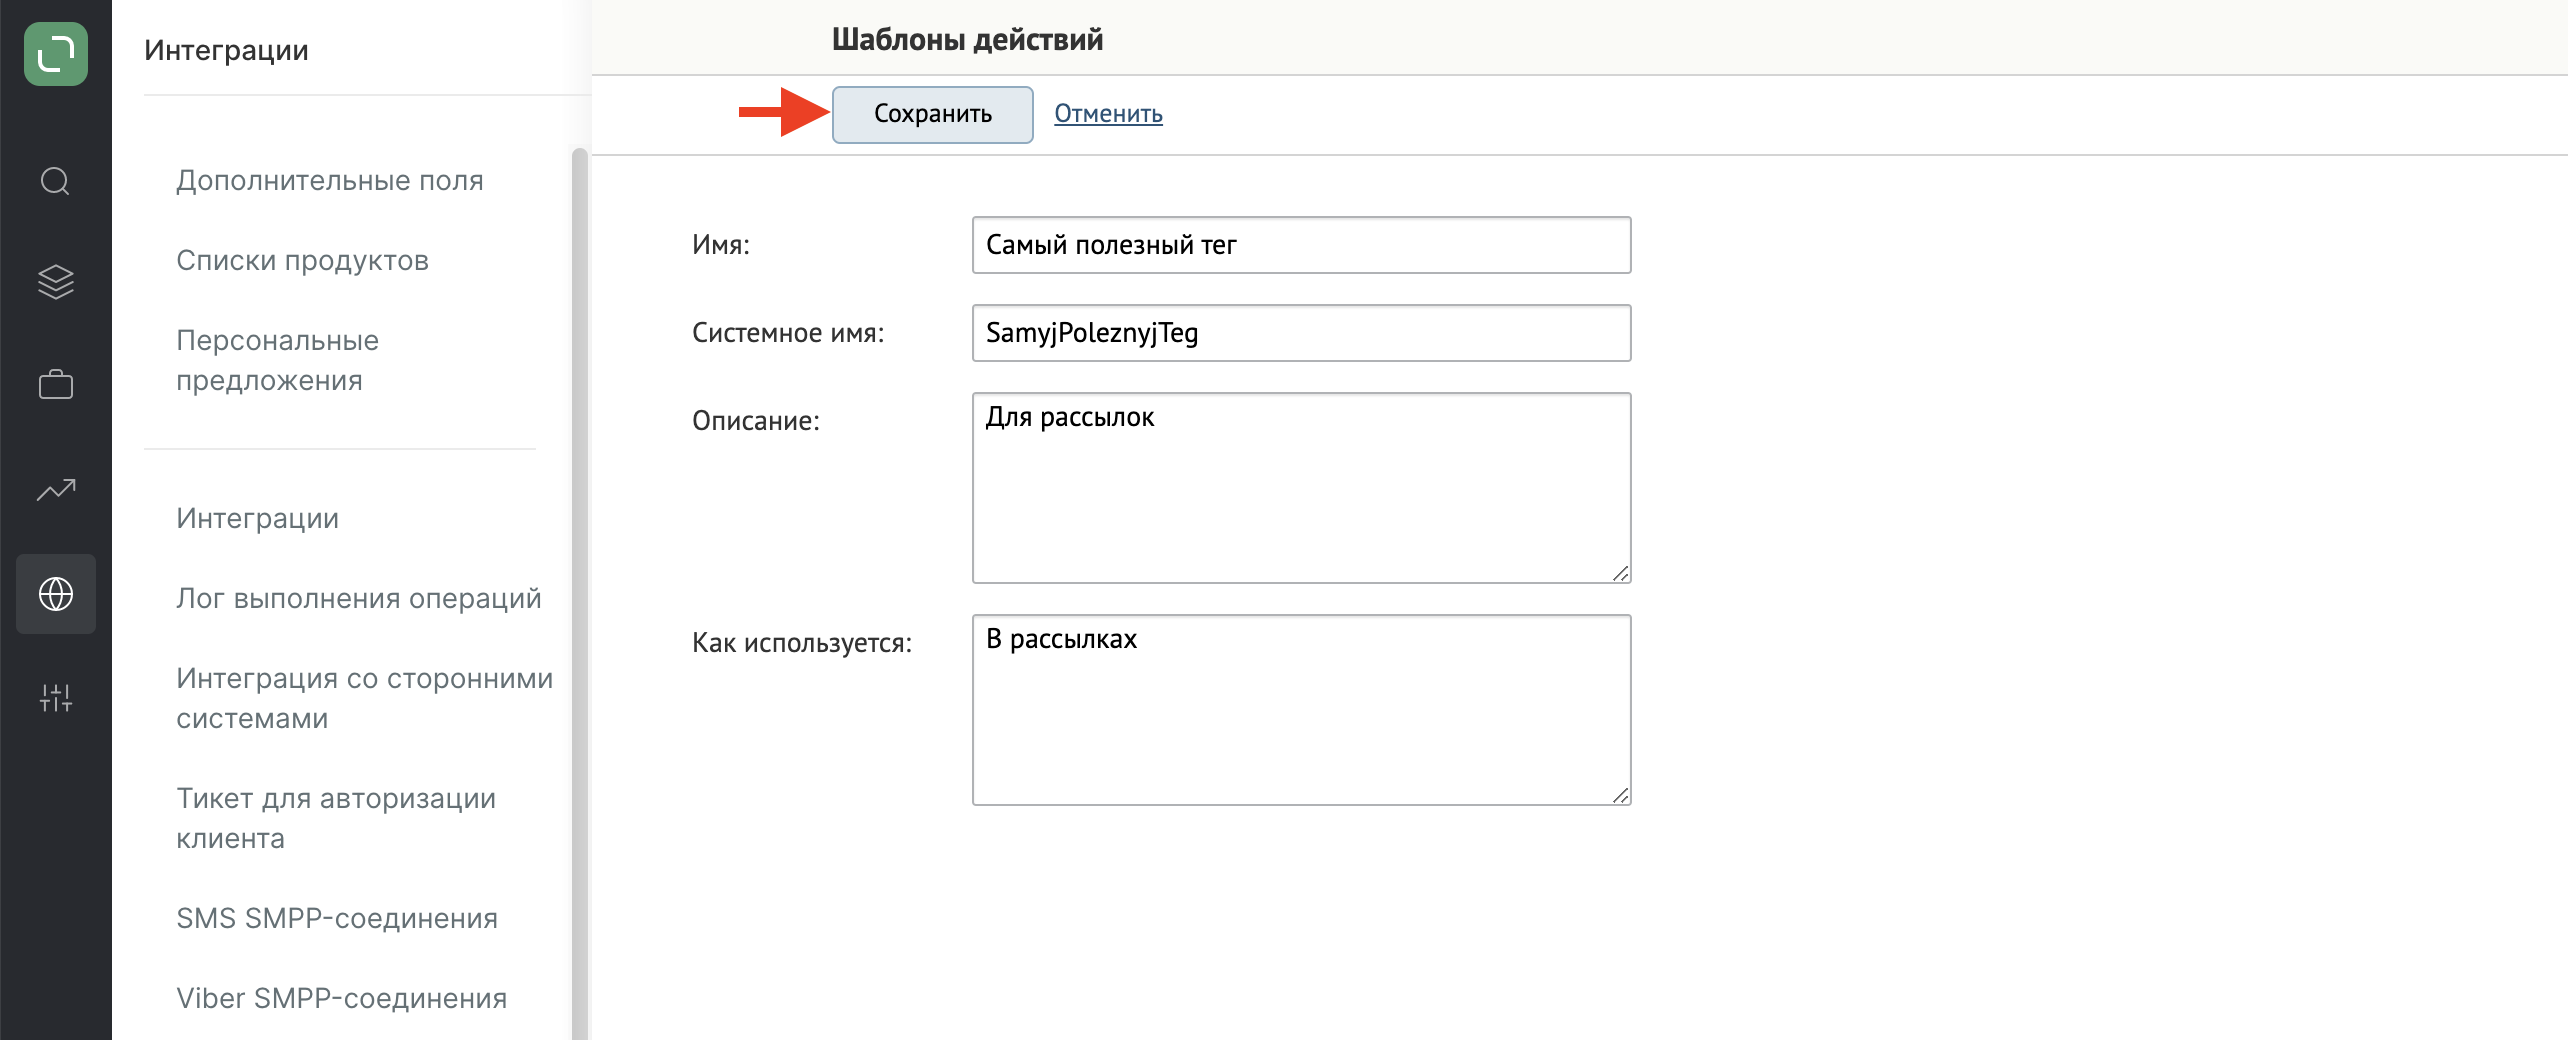Open the briefcase sidebar icon

pos(56,385)
